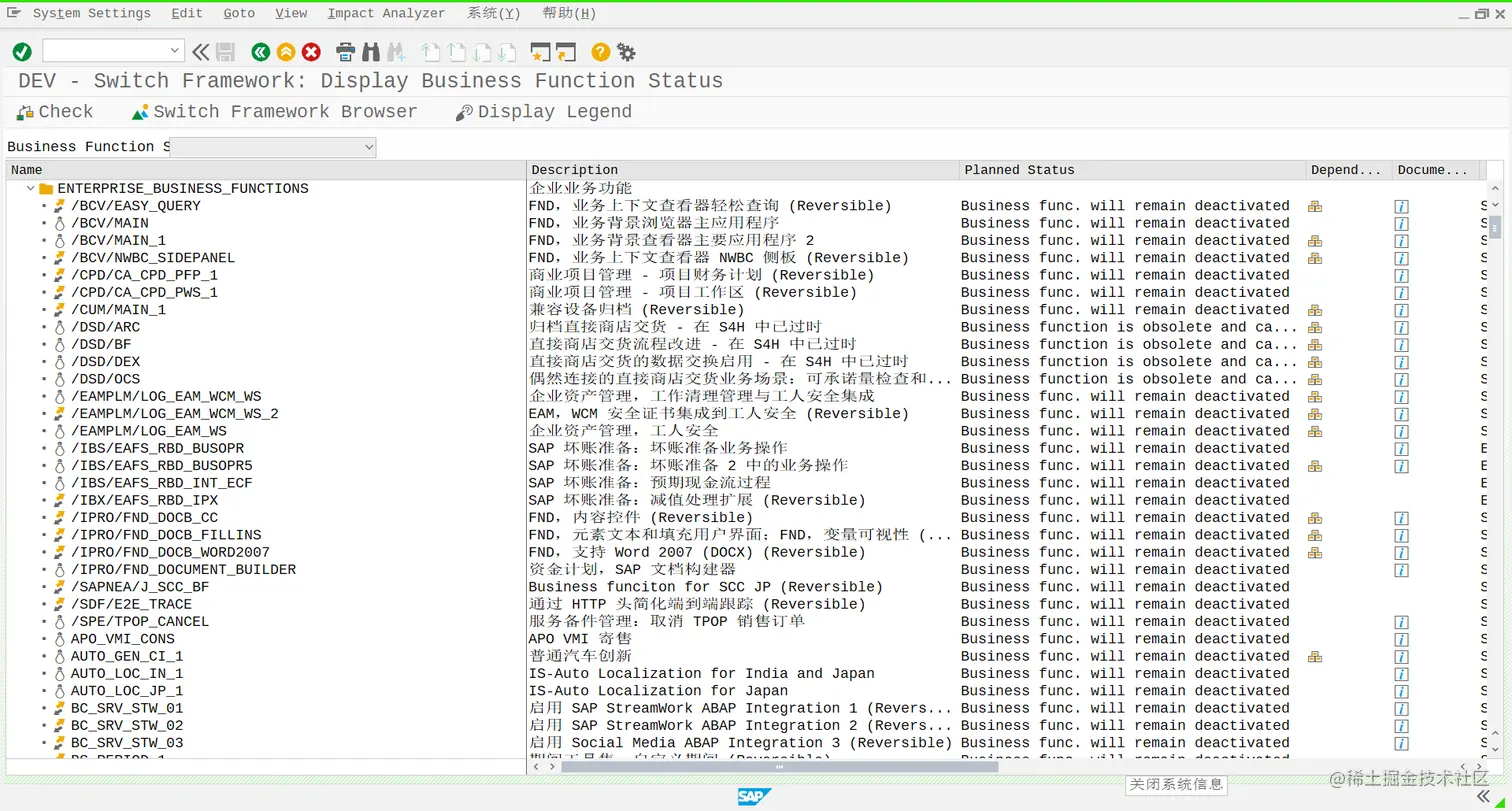The image size is (1512, 811).
Task: Select the /BCV/MAIN tree row
Action: (x=109, y=223)
